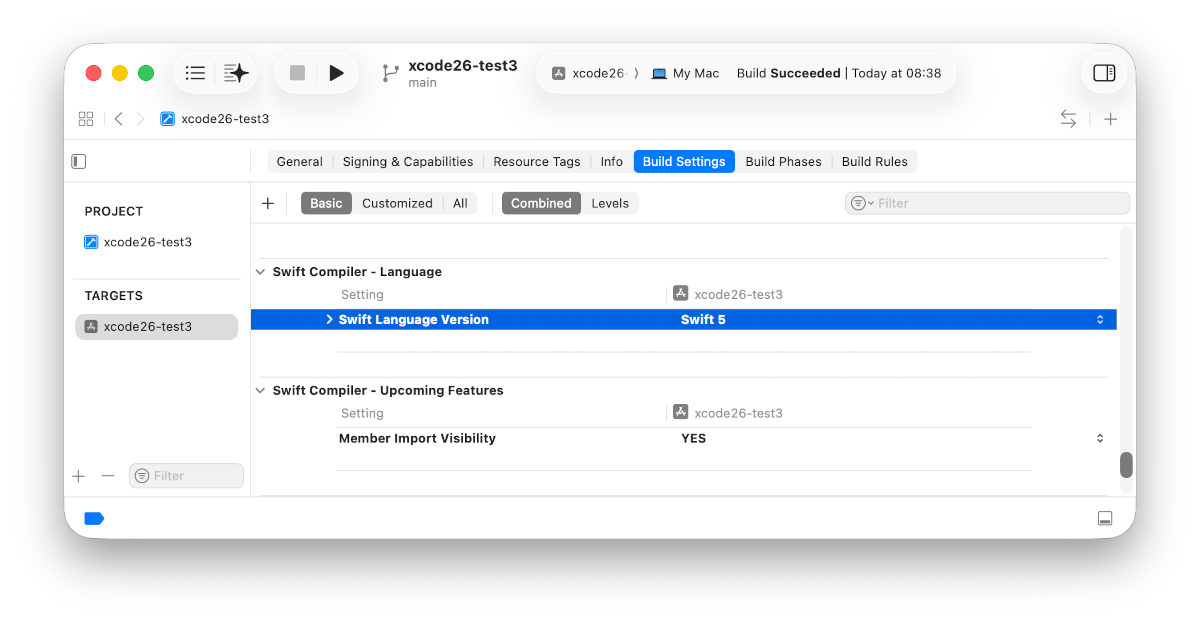Switch settings view to Levels
1200x623 pixels.
610,203
